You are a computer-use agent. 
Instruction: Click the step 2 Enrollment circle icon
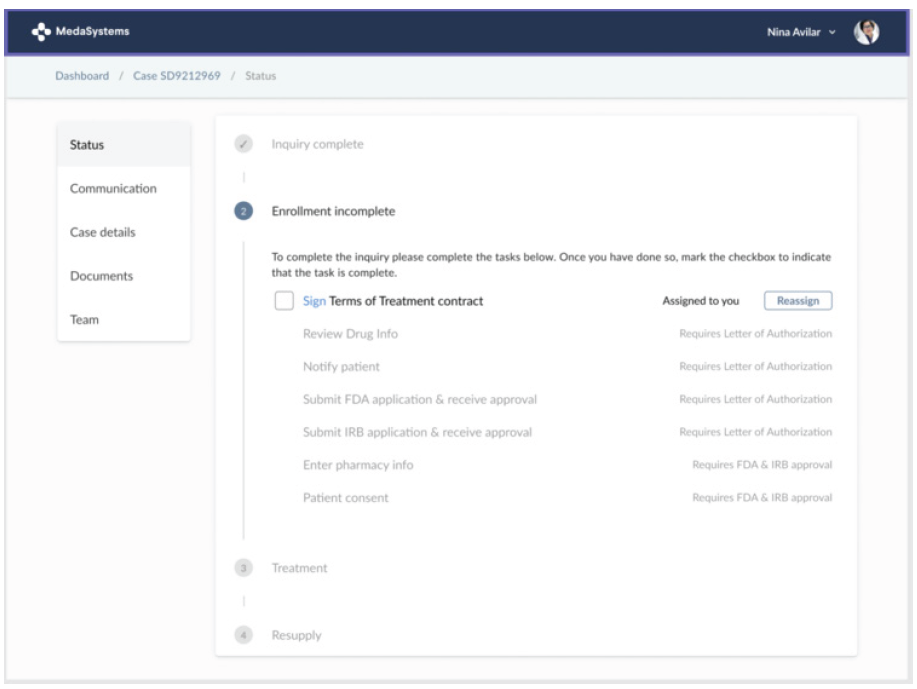[243, 212]
